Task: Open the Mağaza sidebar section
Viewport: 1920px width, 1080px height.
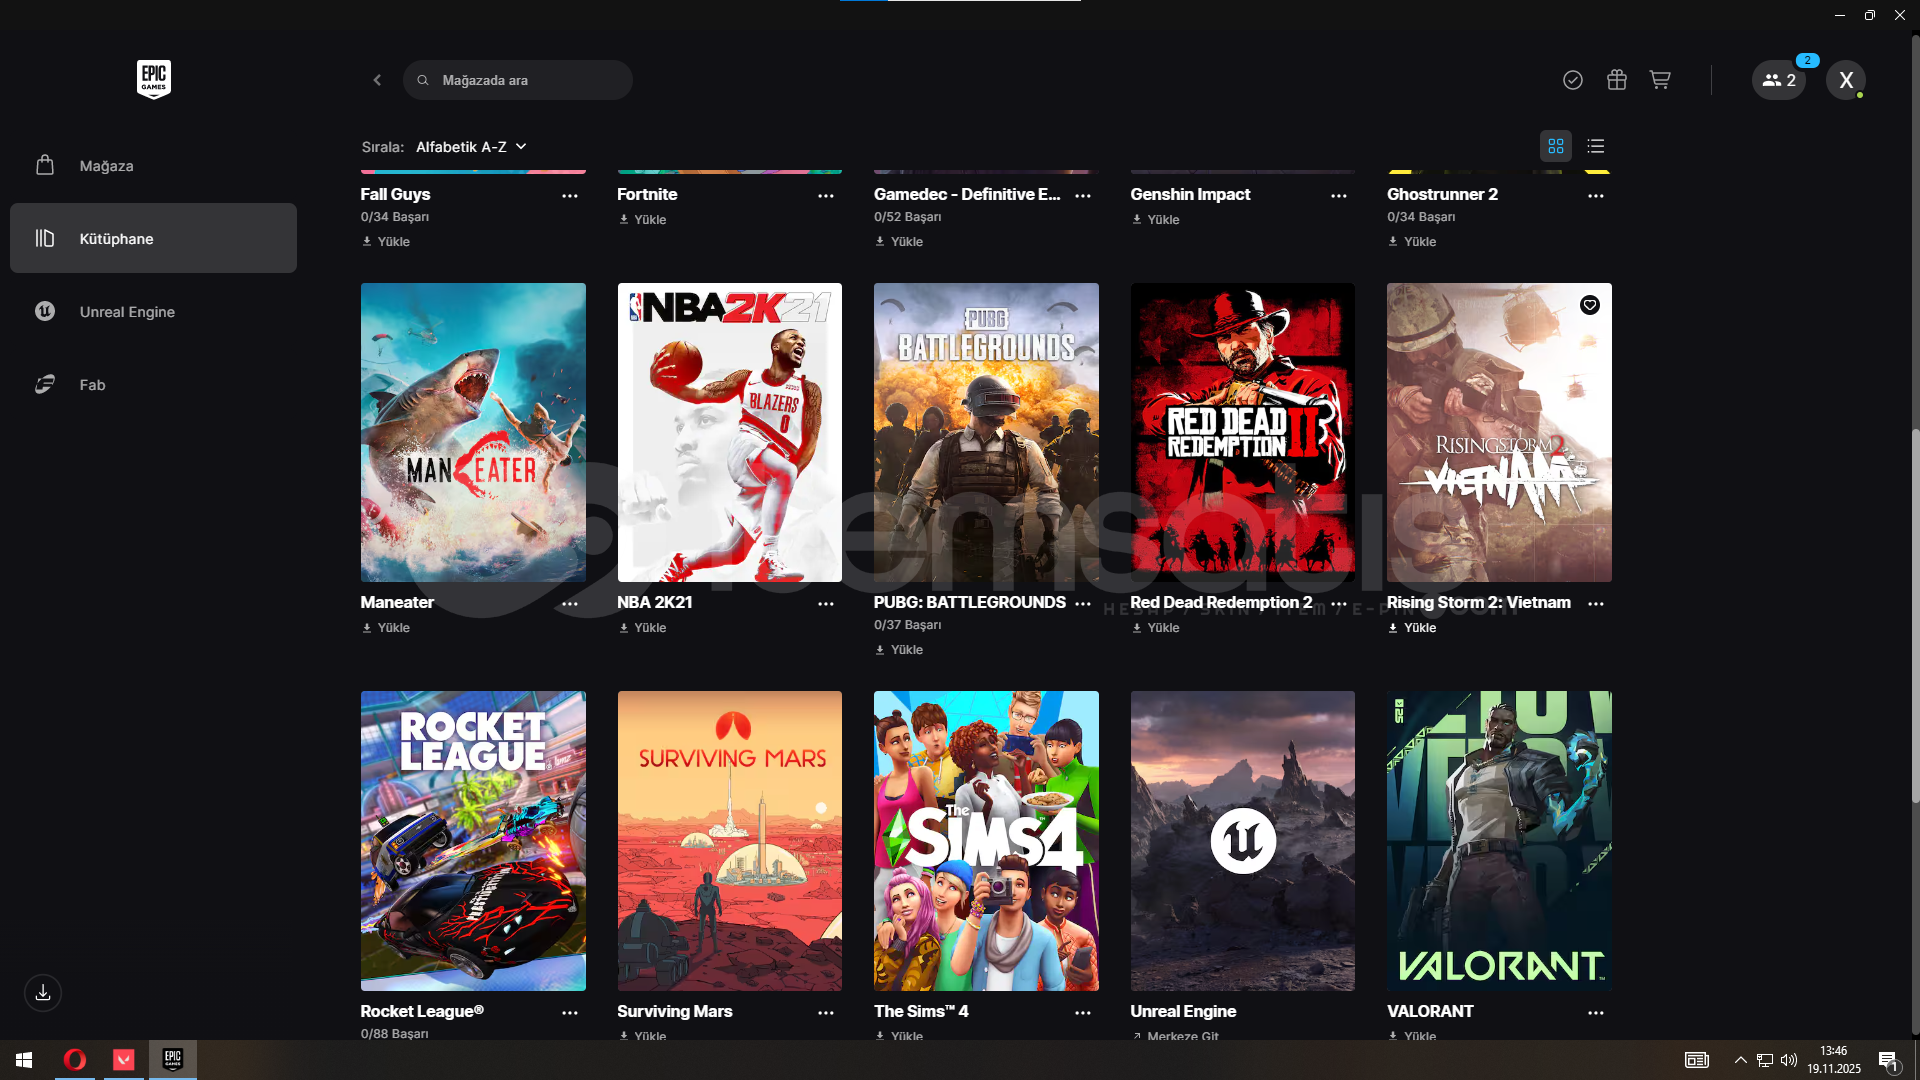Action: pos(107,166)
